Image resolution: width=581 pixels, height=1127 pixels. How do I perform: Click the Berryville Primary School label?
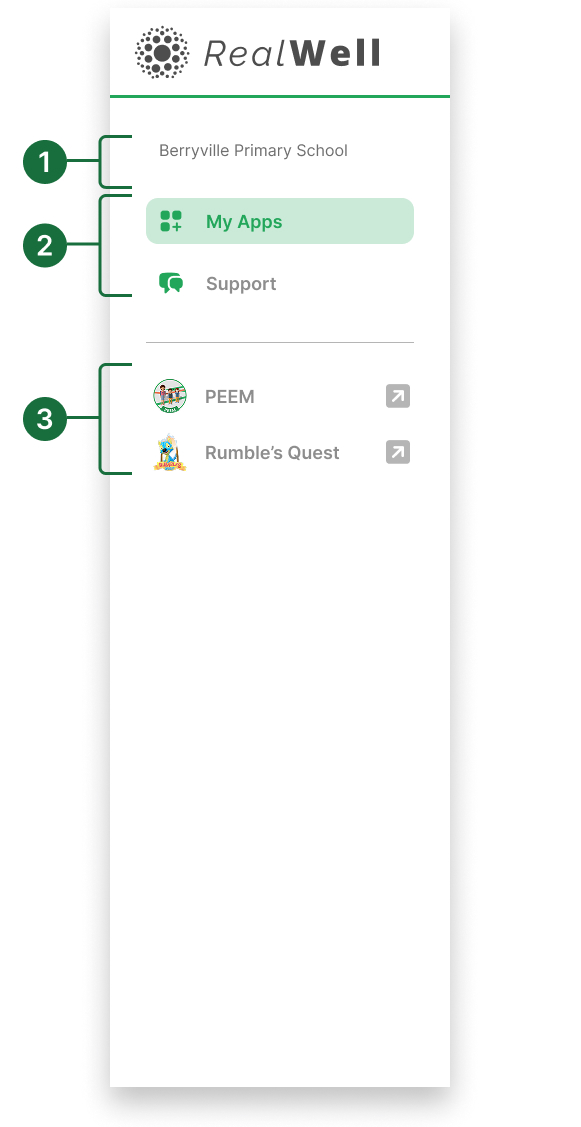[x=252, y=150]
